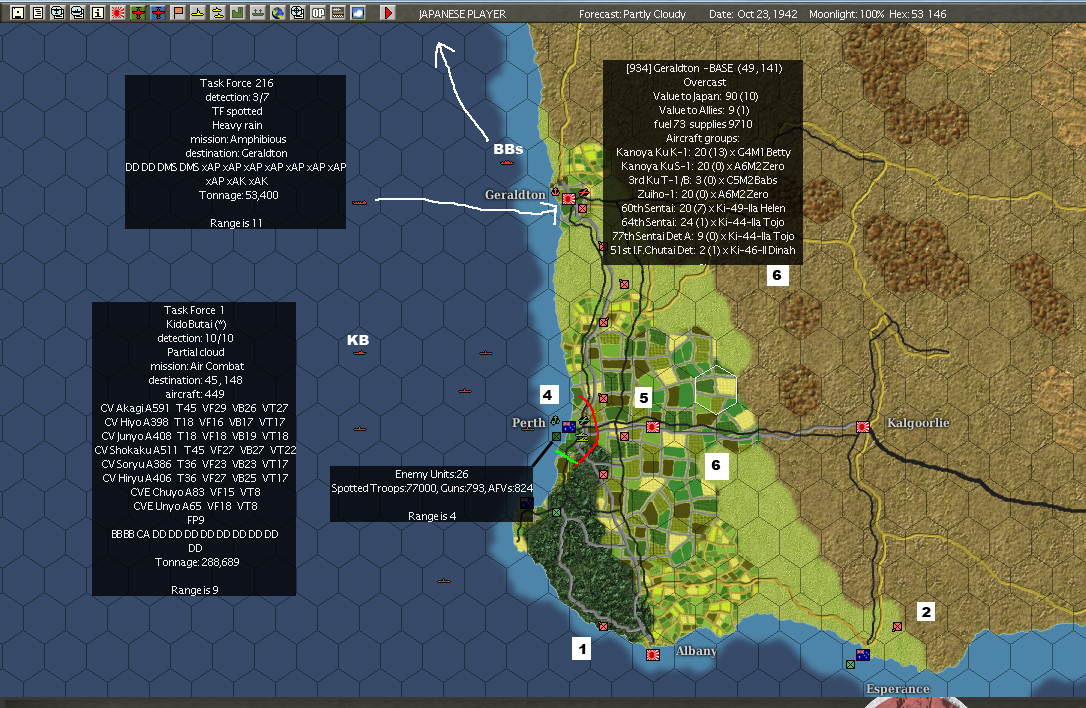Select the Japanese land unit northwest of Albany
This screenshot has height=708, width=1086.
[x=603, y=626]
